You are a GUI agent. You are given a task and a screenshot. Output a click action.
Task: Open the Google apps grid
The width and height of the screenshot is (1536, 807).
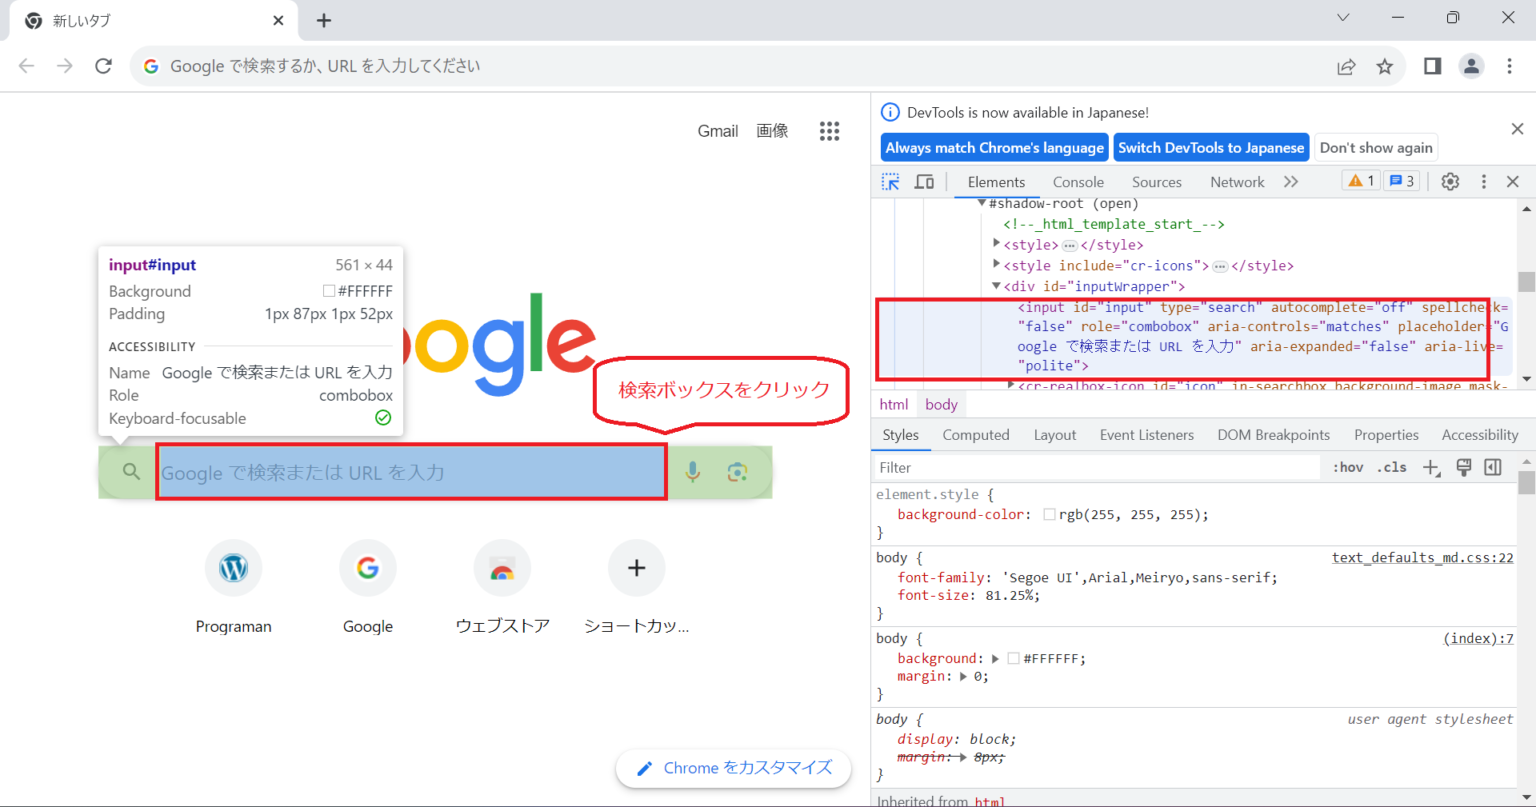point(829,131)
